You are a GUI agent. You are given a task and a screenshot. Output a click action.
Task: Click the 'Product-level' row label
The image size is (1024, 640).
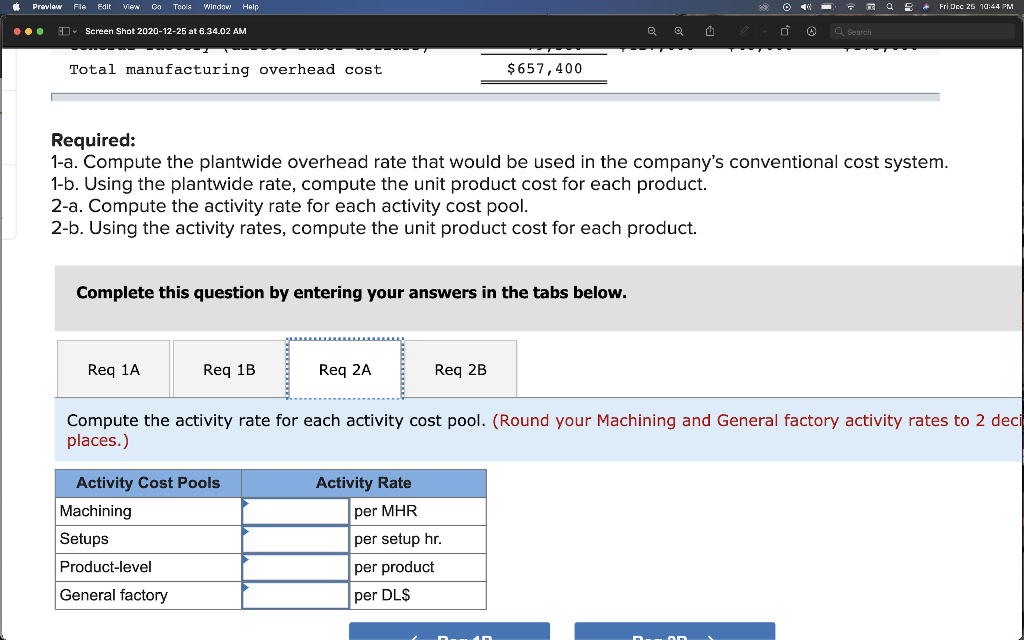(105, 567)
